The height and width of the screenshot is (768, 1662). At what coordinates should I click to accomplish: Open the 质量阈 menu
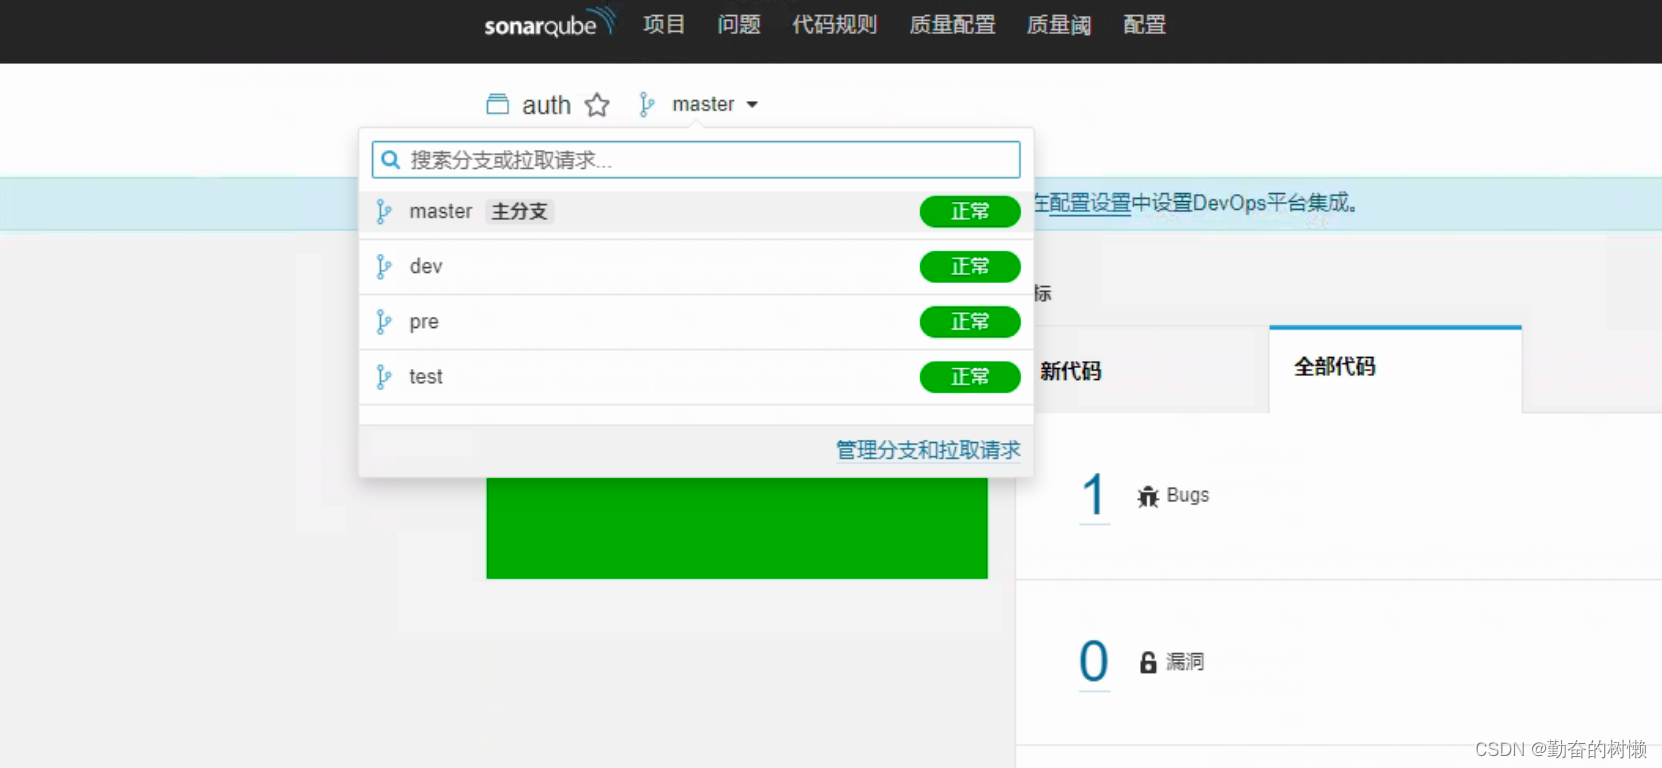(1059, 24)
